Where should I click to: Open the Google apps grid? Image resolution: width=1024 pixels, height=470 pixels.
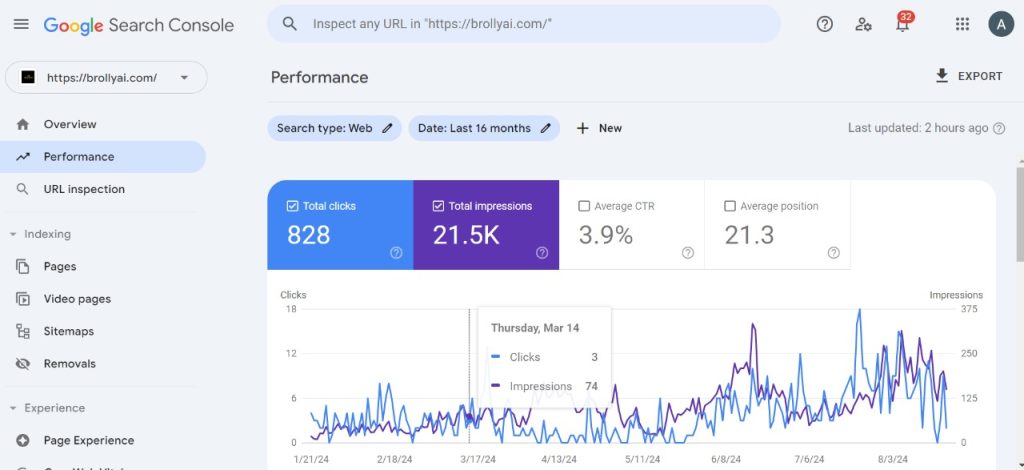coord(962,24)
